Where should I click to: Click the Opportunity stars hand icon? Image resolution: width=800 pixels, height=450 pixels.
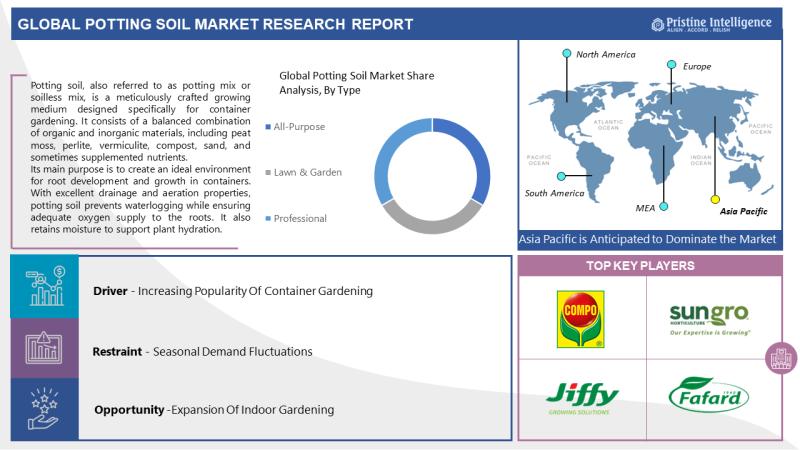(x=44, y=409)
